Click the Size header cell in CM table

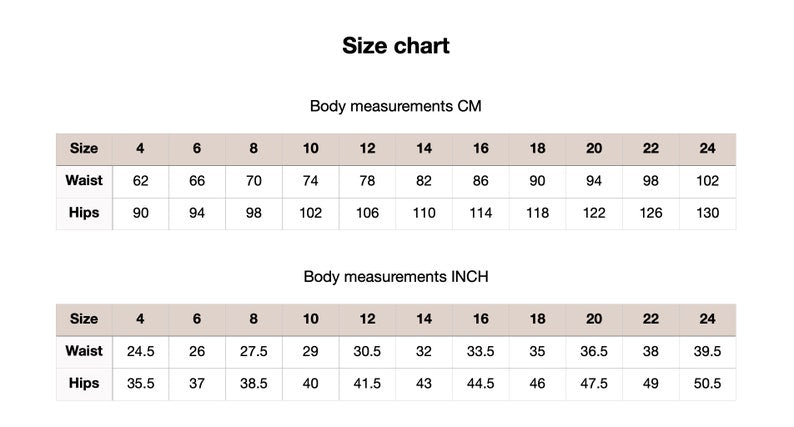point(84,148)
